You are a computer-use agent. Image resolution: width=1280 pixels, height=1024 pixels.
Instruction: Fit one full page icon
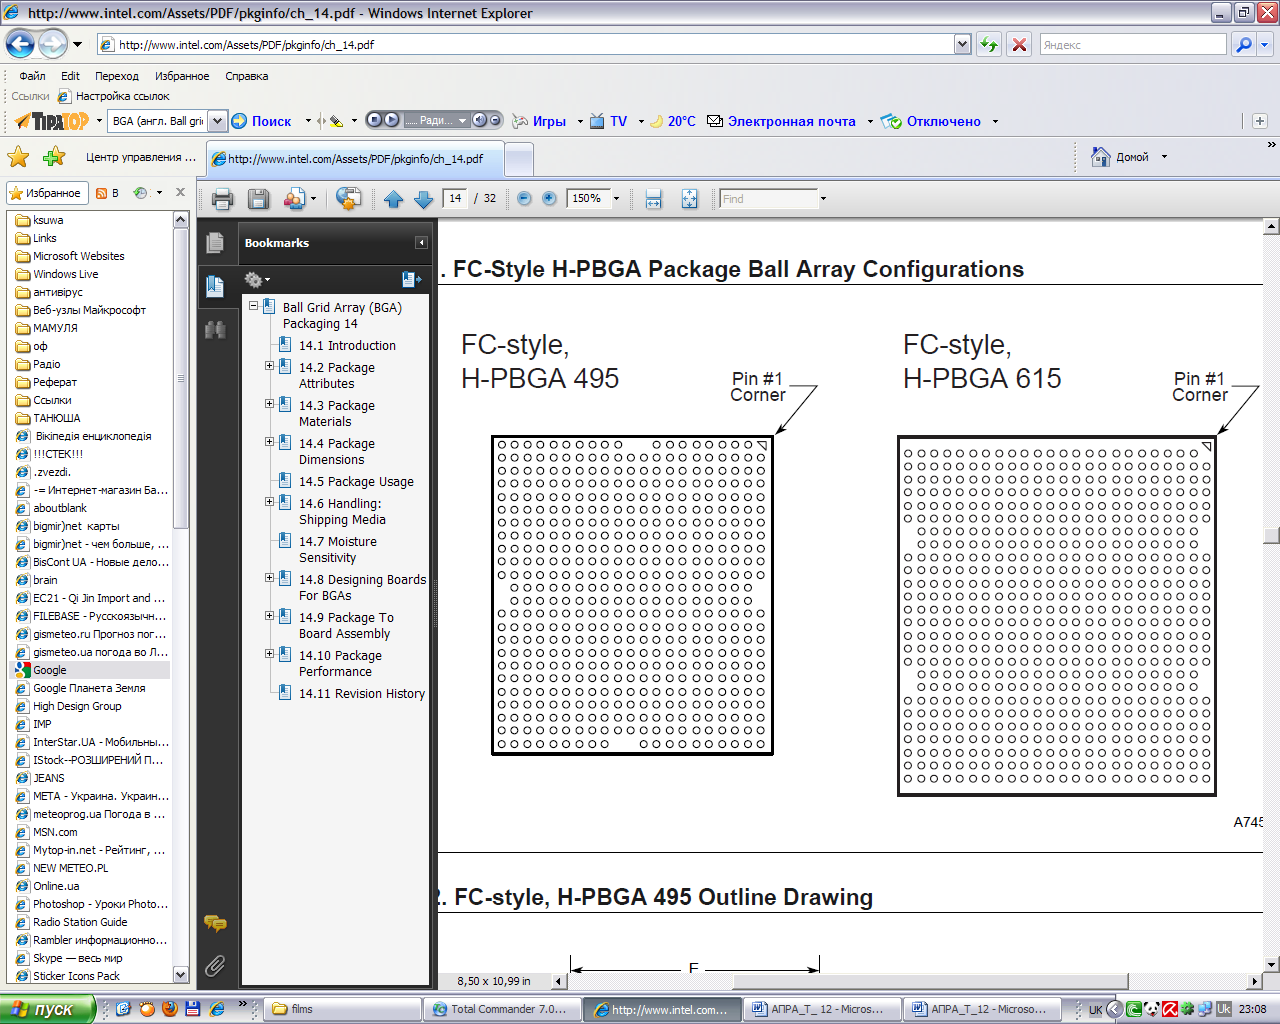(x=689, y=199)
